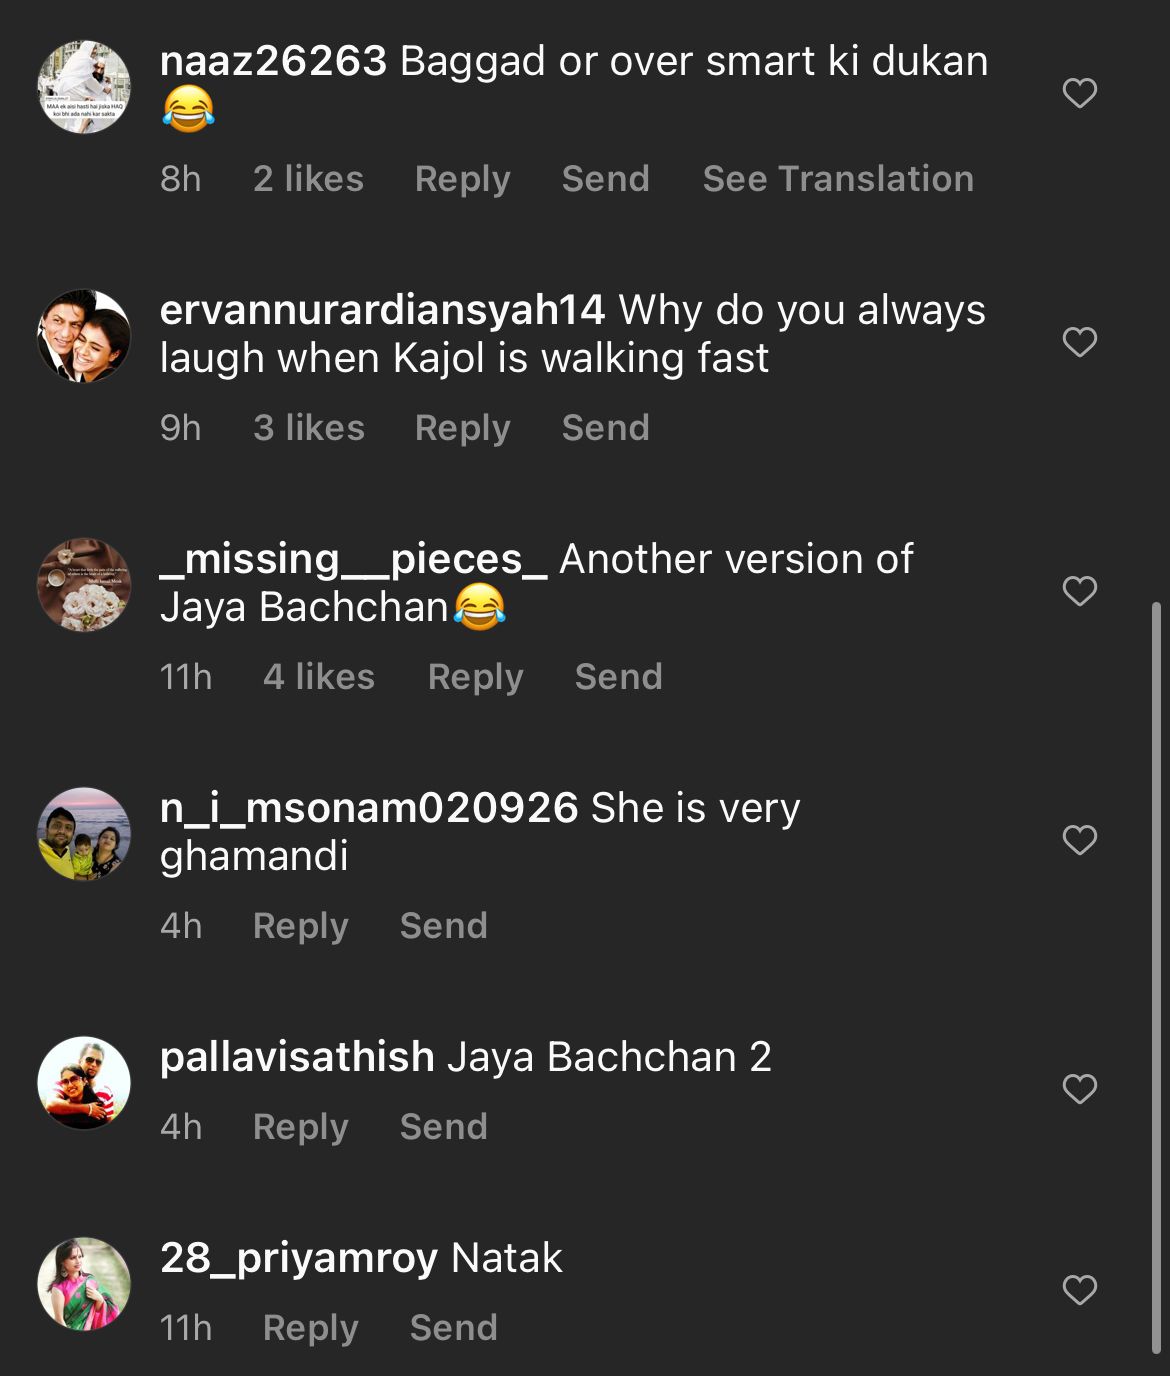
Task: Open ervannurardiansyah14's profile photo
Action: pyautogui.click(x=84, y=336)
